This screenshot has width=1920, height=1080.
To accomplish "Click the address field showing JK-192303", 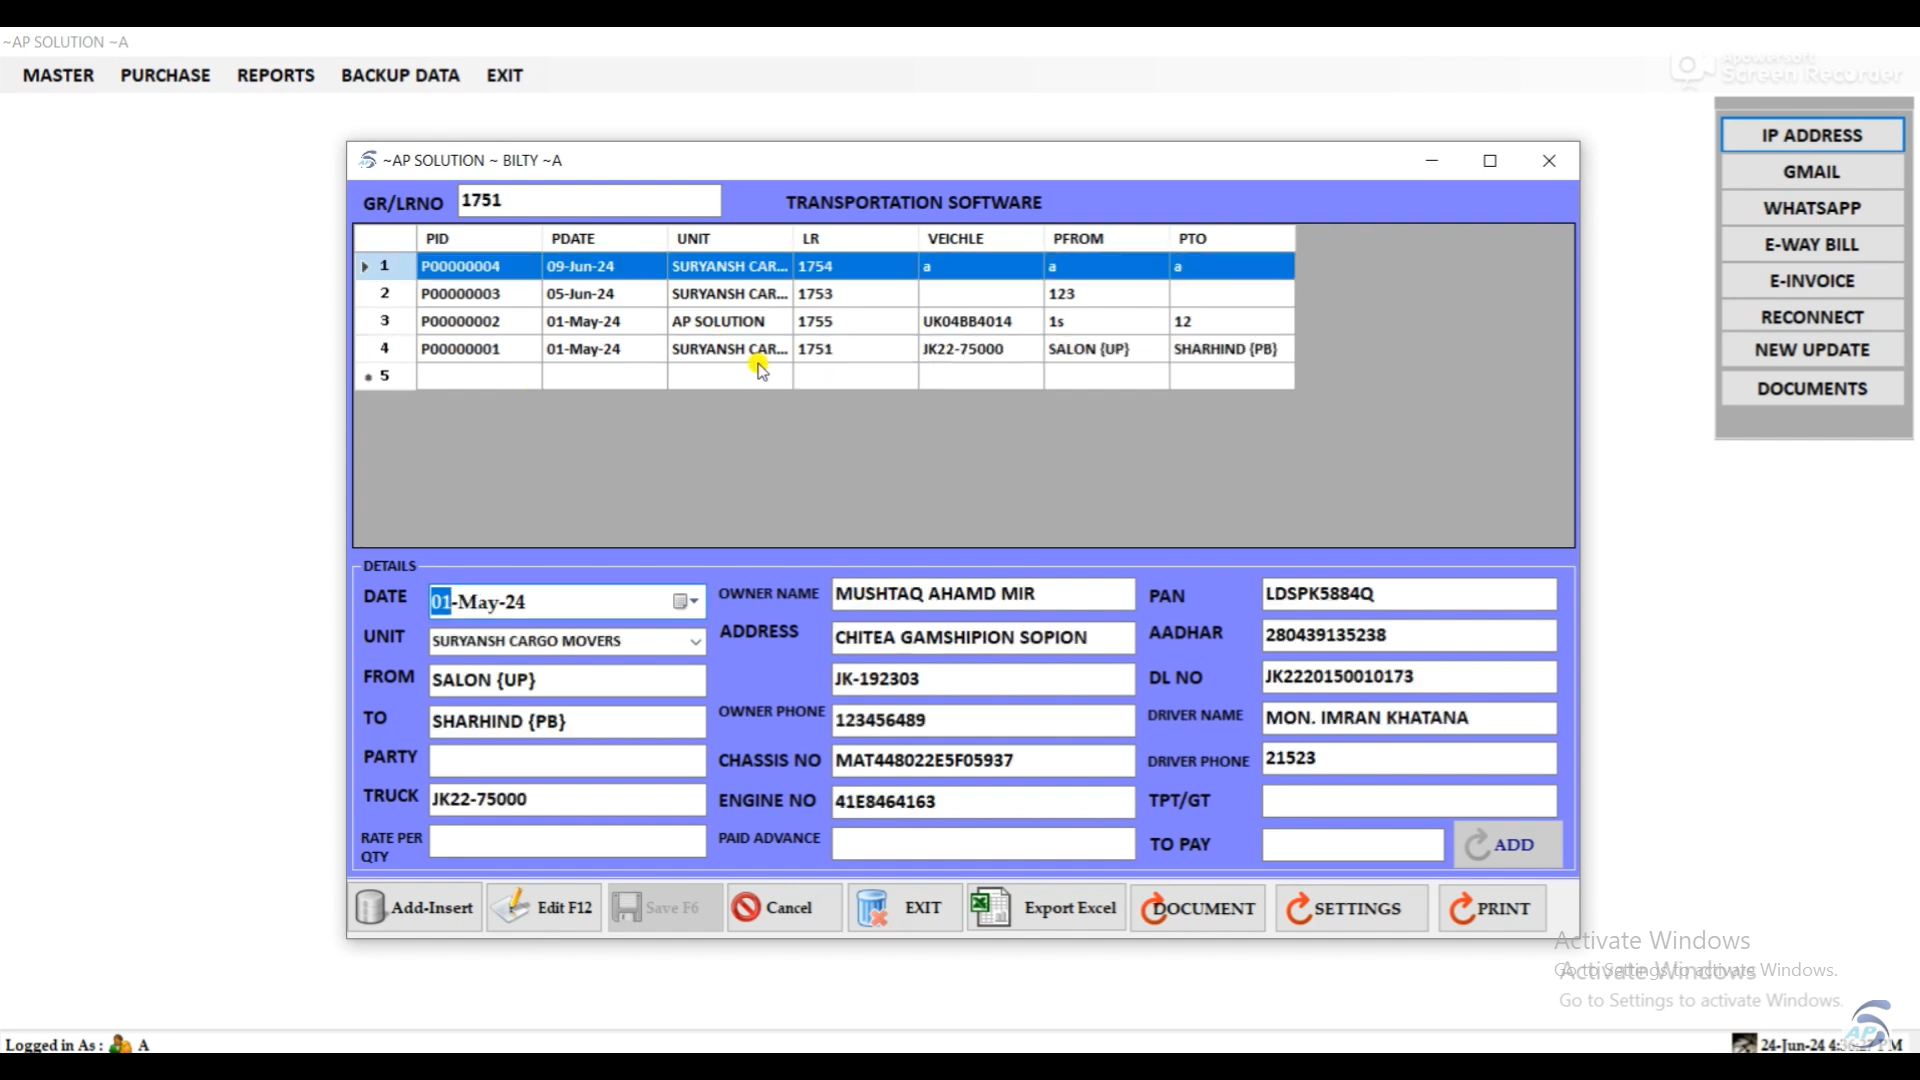I will tap(983, 678).
